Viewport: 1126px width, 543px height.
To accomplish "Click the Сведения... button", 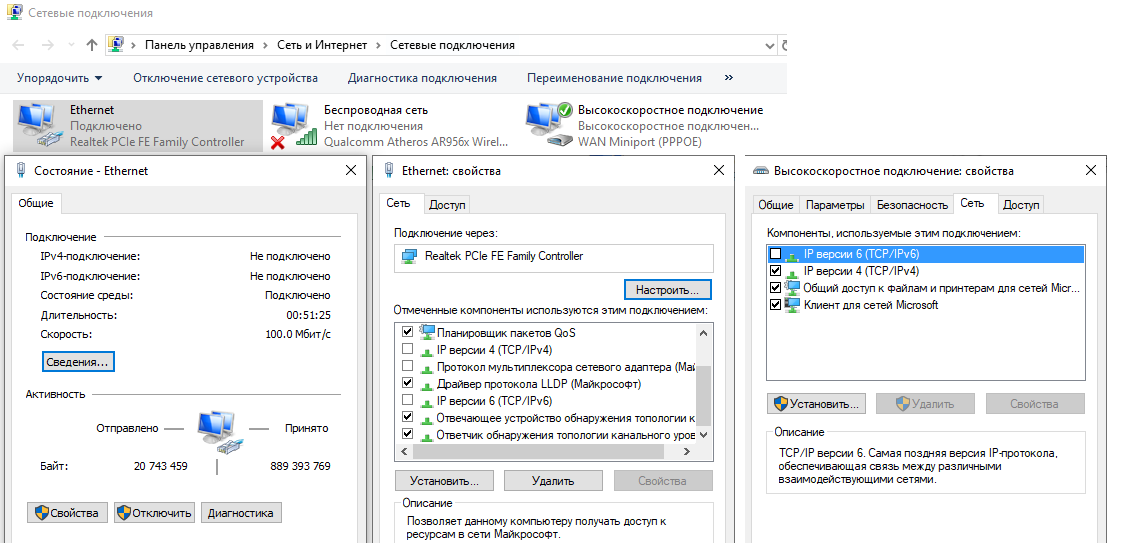I will point(78,361).
